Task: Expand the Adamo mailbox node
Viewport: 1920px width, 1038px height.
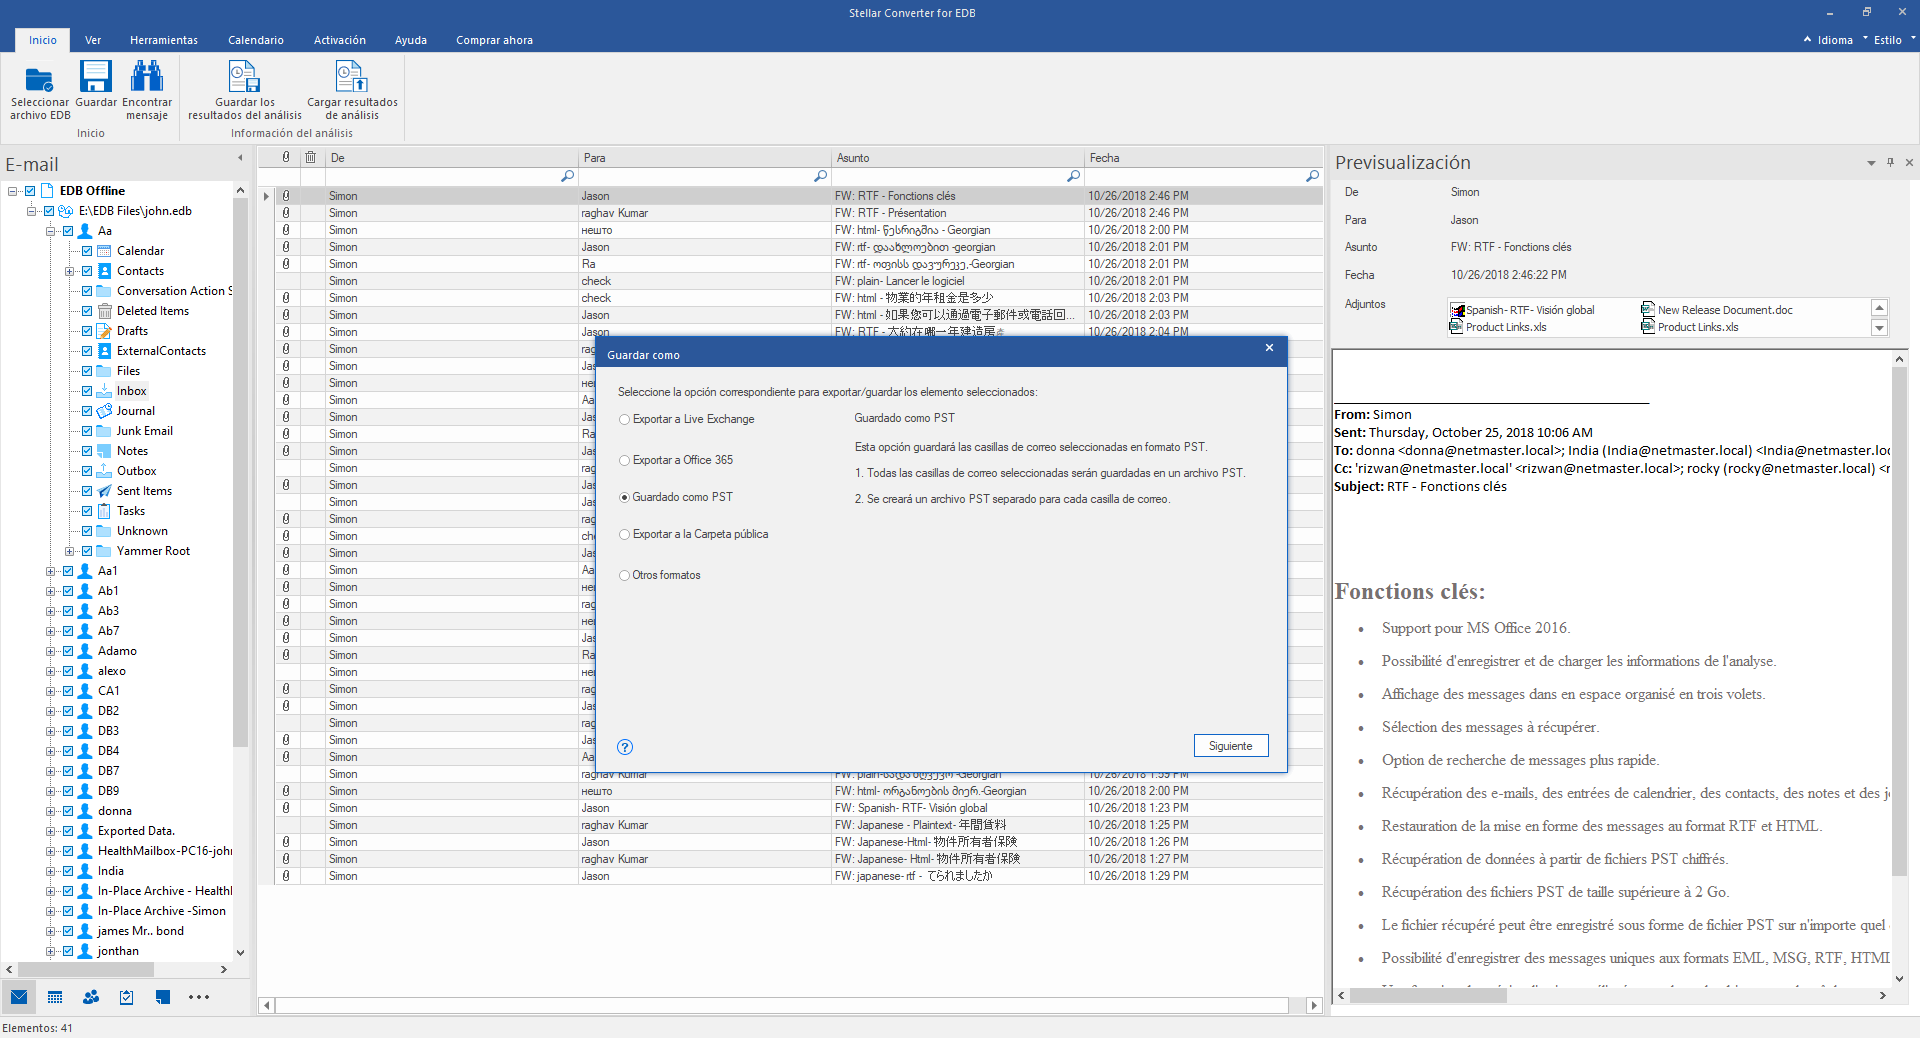Action: click(50, 651)
